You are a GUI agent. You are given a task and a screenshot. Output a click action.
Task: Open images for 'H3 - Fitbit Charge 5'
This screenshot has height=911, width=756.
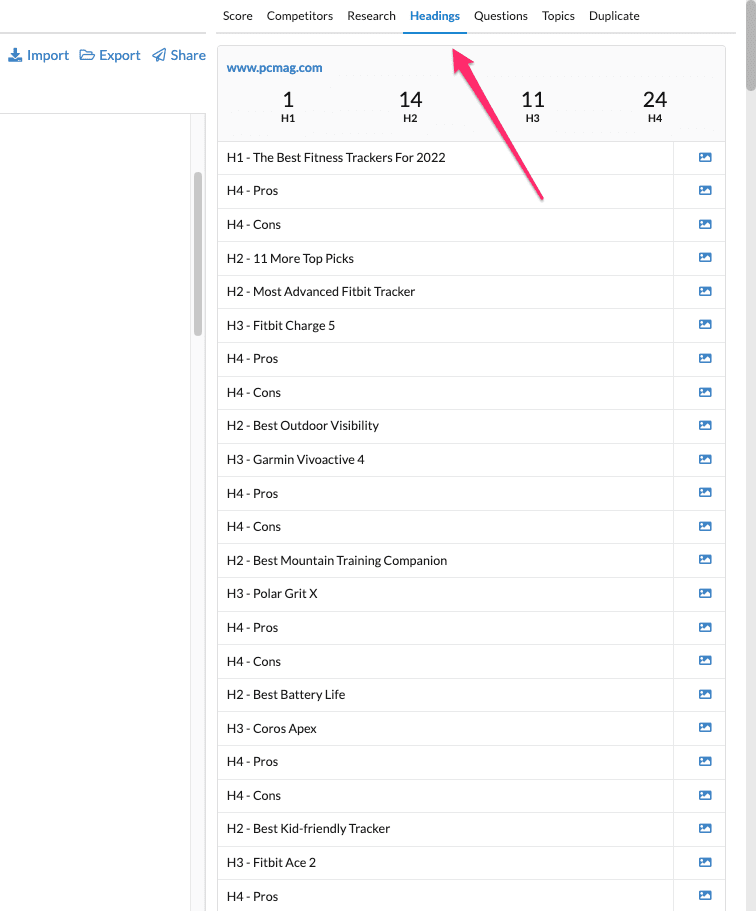coord(704,325)
